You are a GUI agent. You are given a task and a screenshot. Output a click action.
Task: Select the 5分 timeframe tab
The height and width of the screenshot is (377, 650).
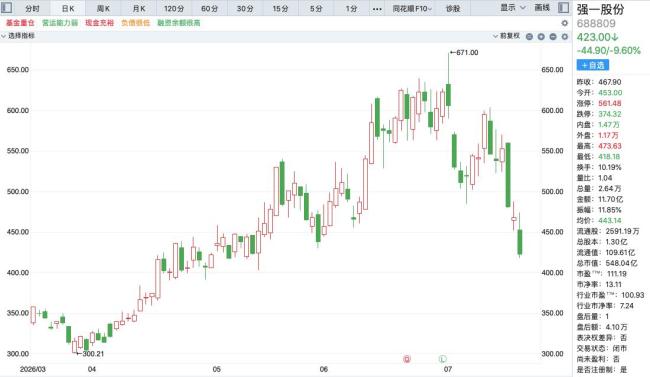pyautogui.click(x=316, y=8)
